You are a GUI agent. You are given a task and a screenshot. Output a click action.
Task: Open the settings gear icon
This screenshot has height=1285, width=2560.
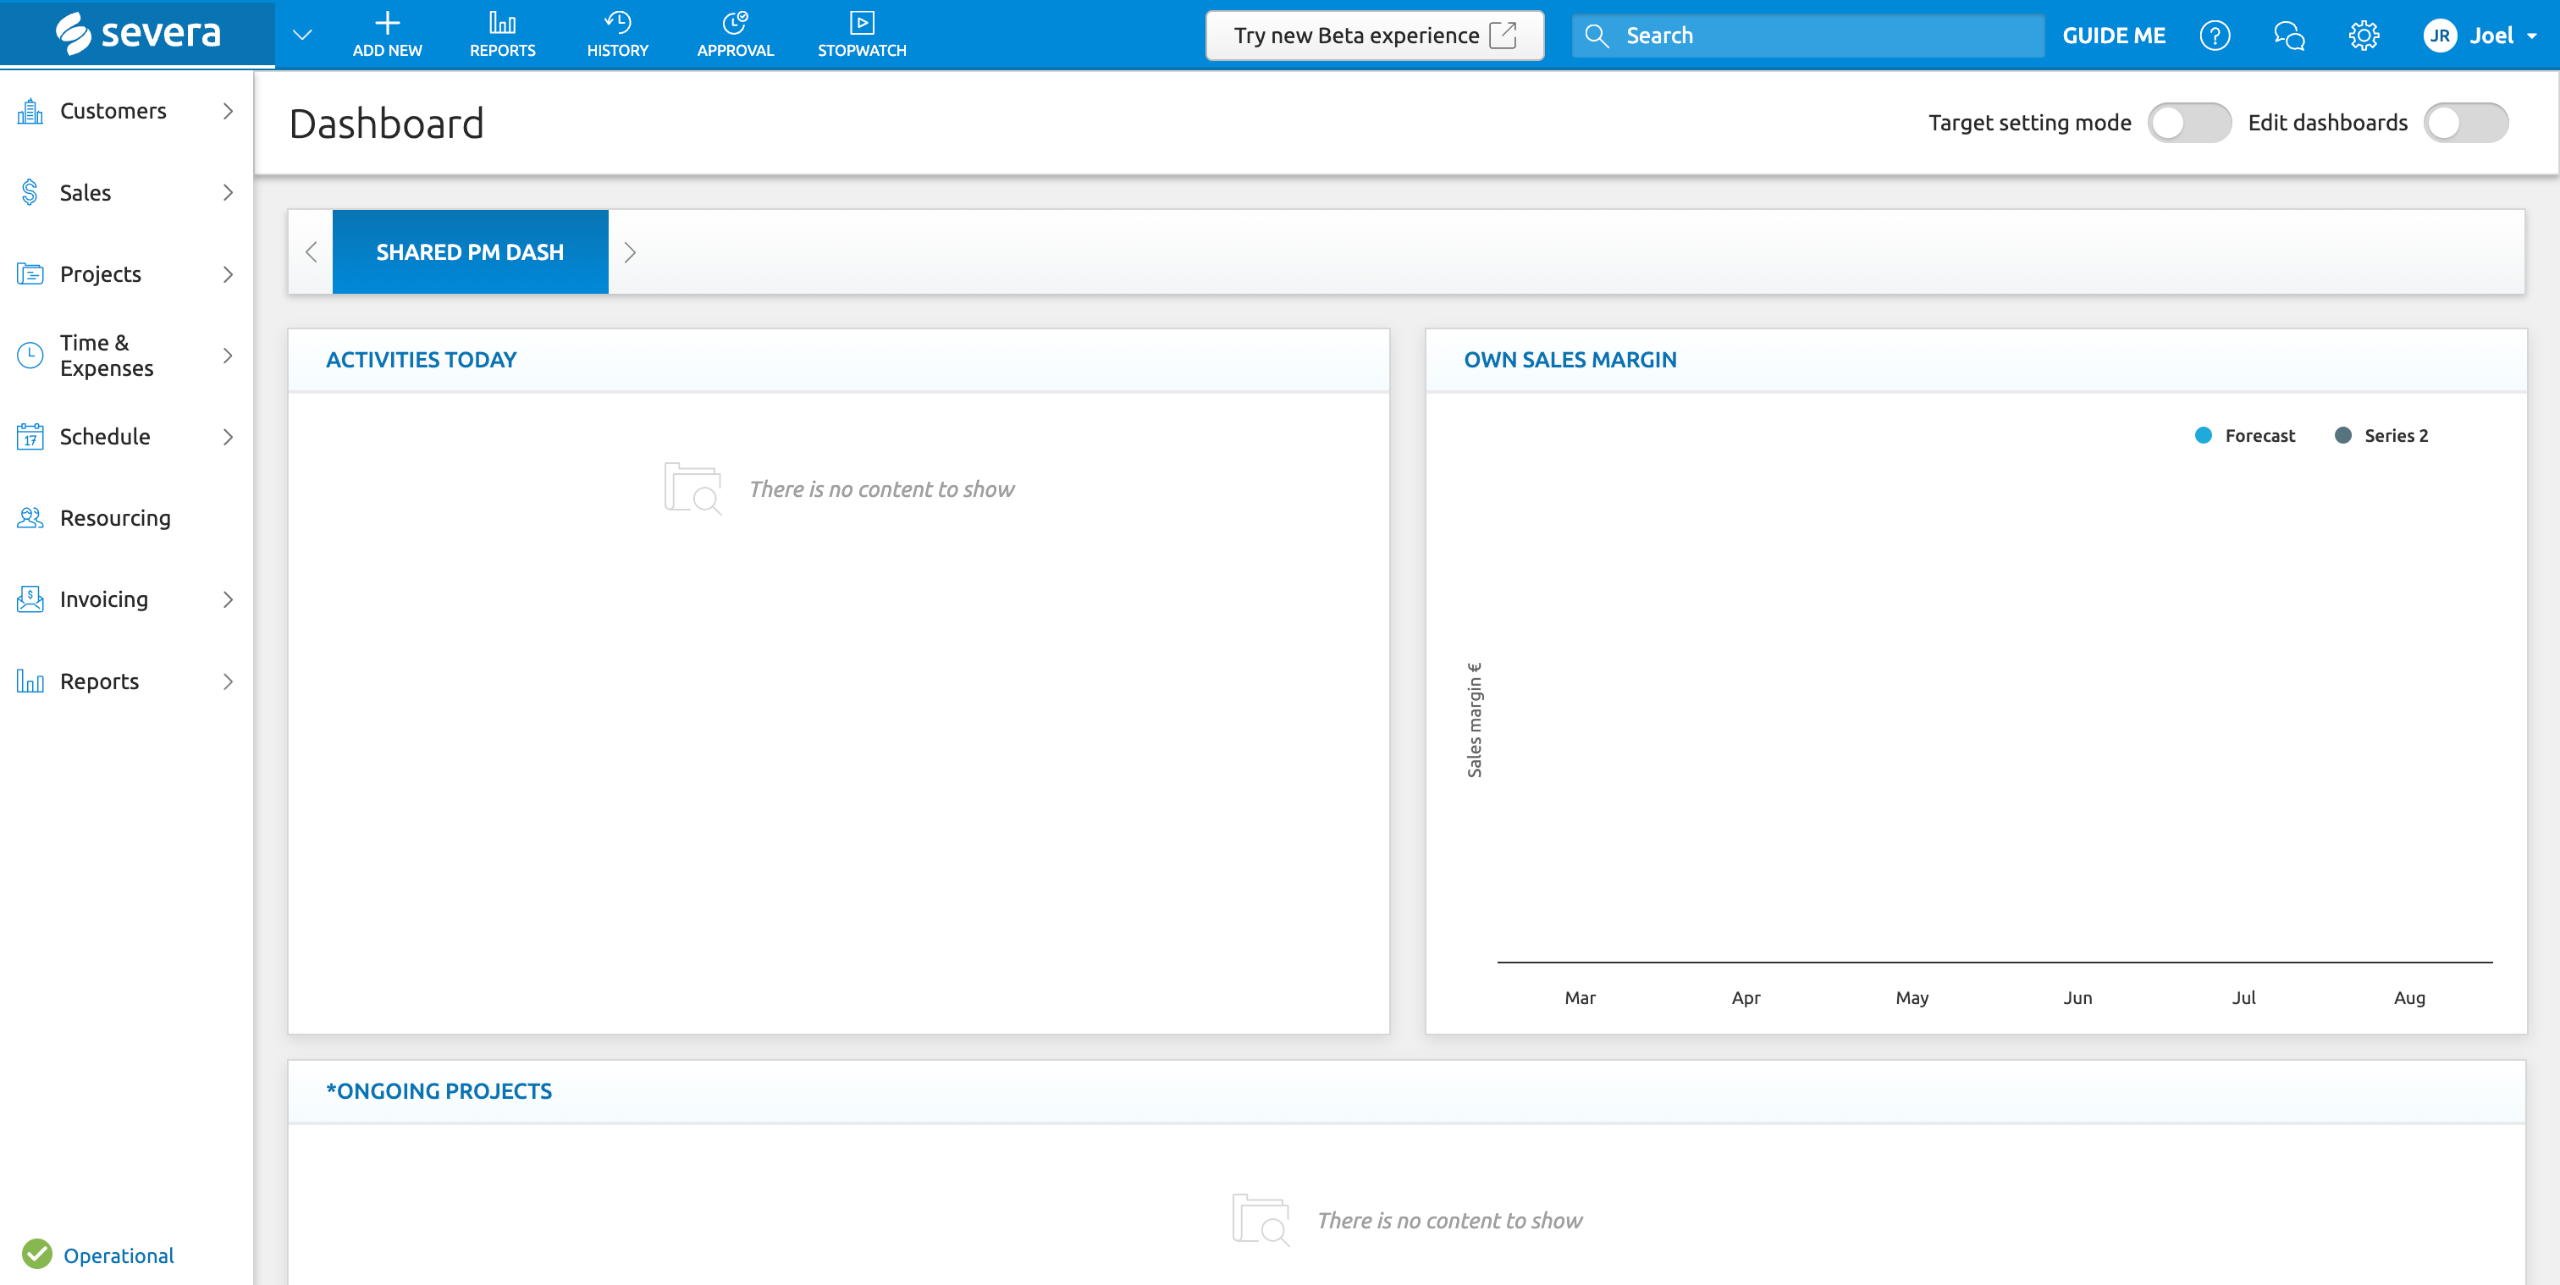tap(2363, 36)
